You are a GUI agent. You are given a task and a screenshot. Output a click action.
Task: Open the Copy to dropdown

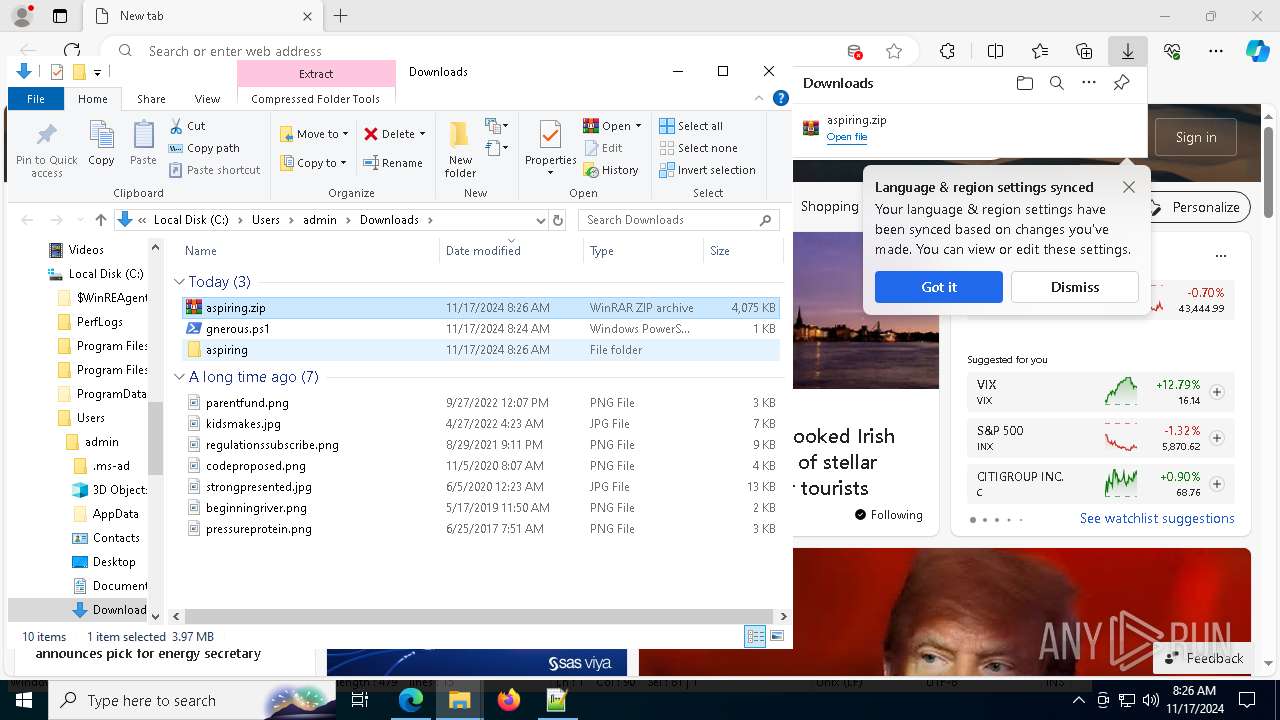[313, 163]
